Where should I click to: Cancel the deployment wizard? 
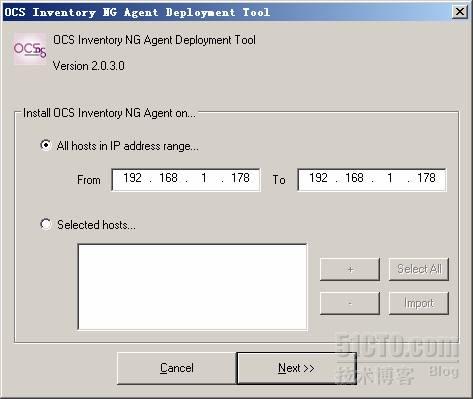pos(177,368)
